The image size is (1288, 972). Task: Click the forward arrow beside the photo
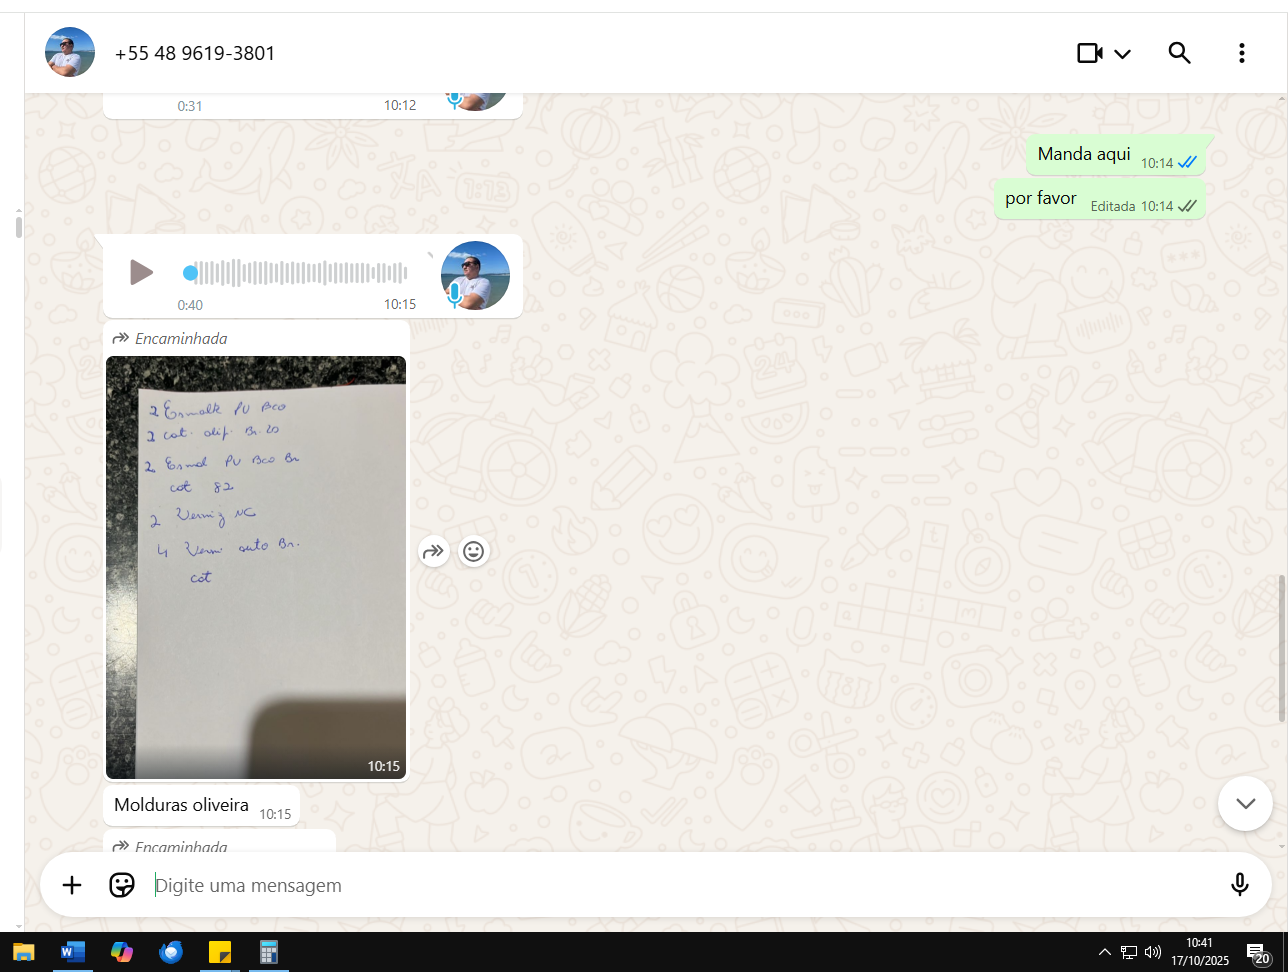point(433,551)
